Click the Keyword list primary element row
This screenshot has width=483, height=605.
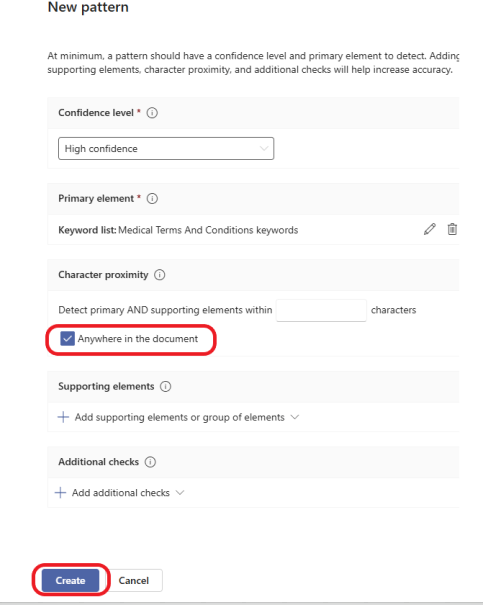253,230
